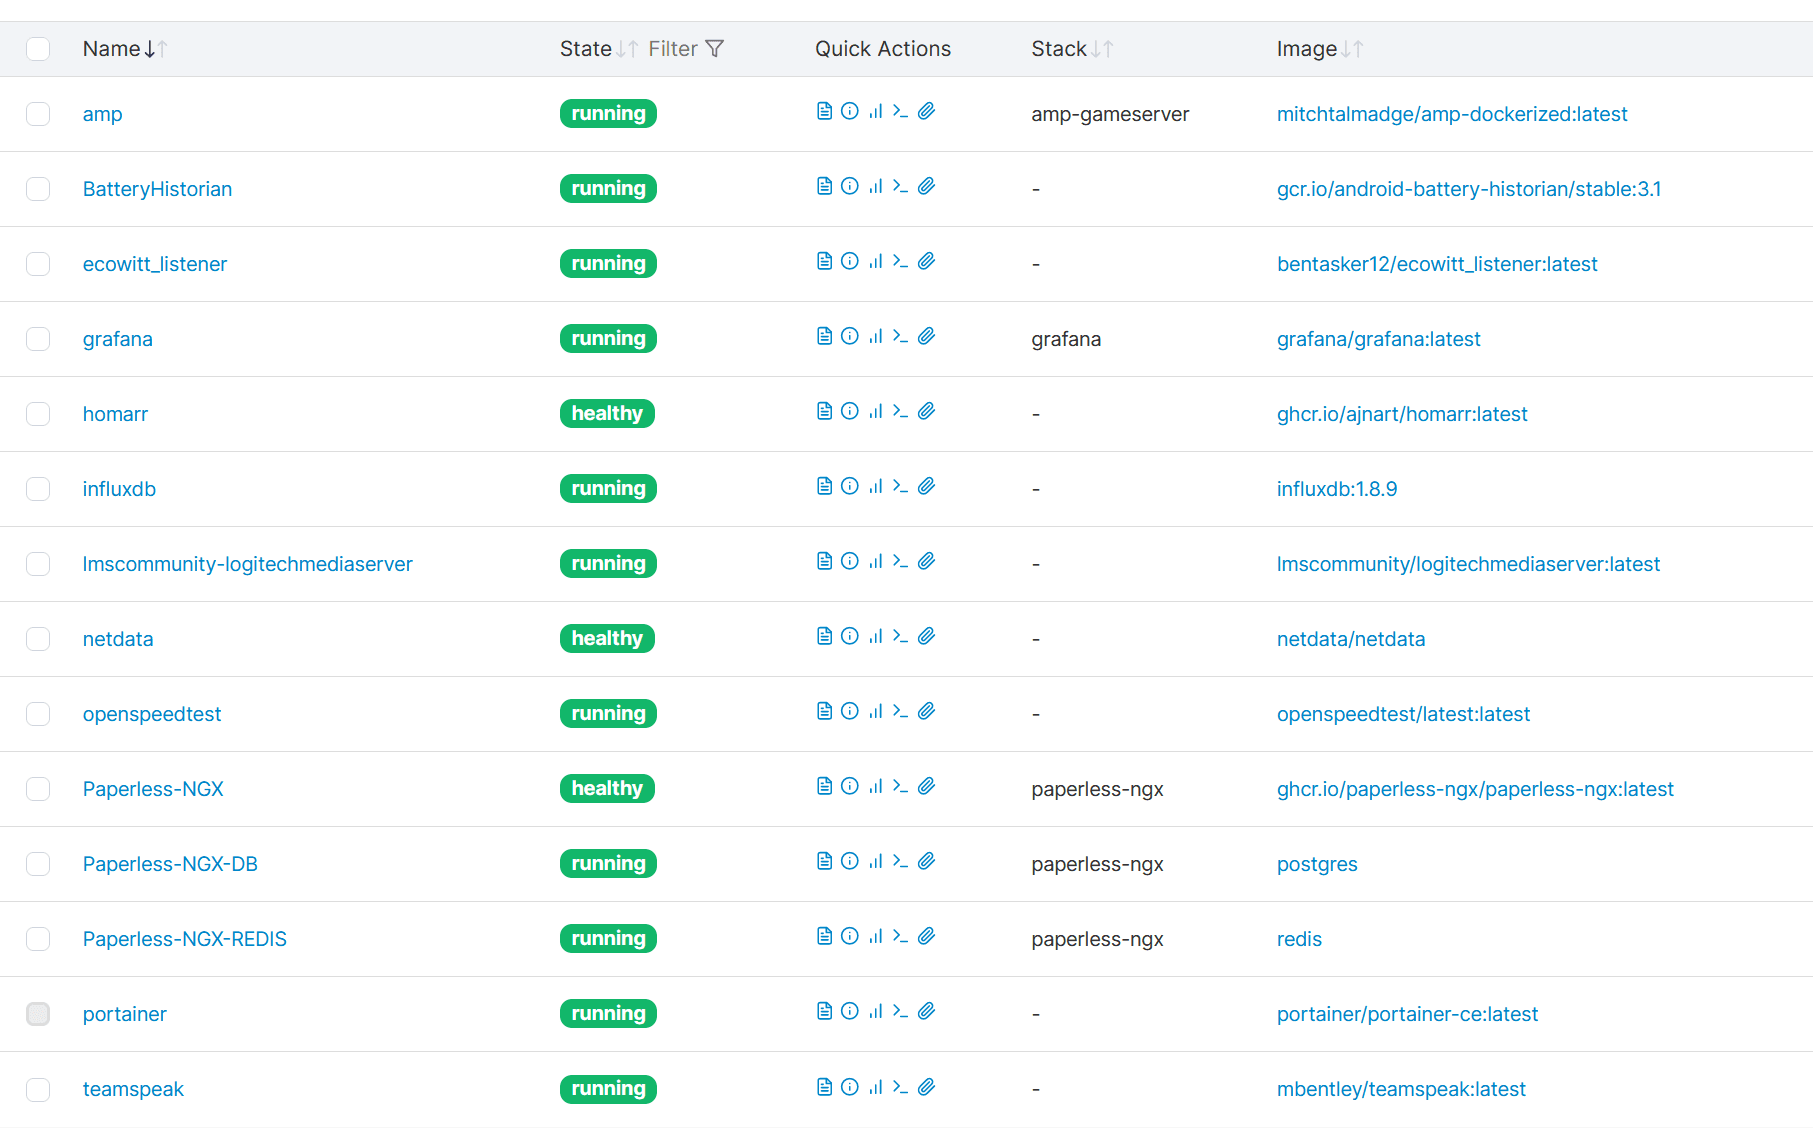This screenshot has height=1142, width=1813.
Task: Open stats icon for BatteryHistorian container
Action: (x=875, y=186)
